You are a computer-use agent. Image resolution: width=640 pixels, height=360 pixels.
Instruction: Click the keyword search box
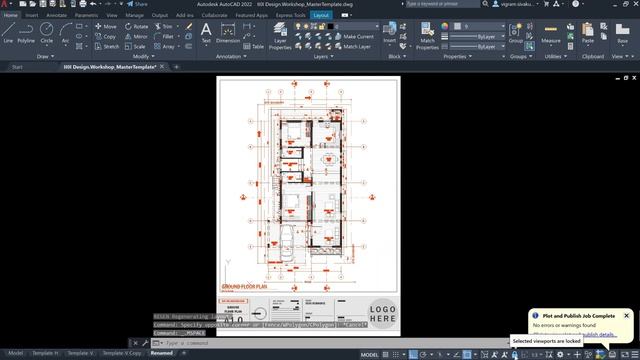tap(442, 4)
